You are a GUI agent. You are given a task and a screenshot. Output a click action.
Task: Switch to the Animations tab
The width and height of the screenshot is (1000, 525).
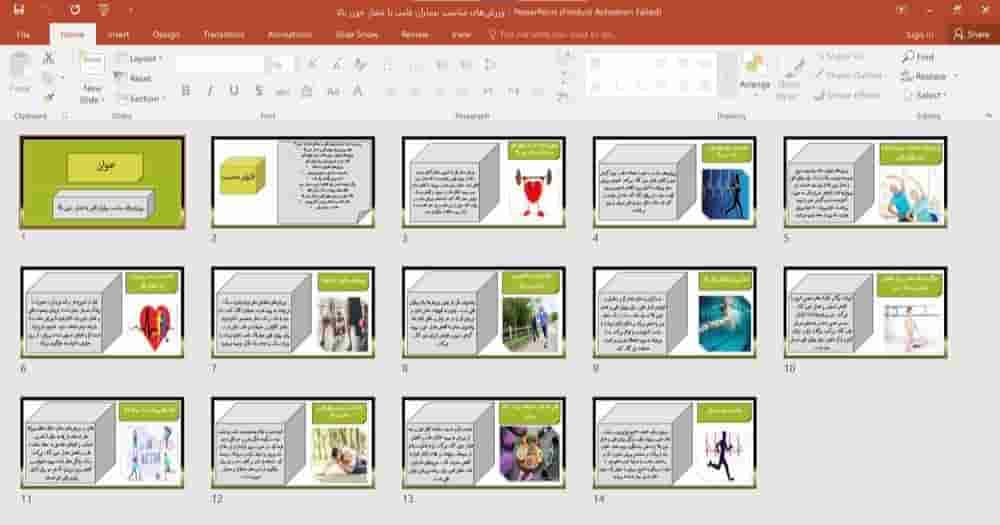click(290, 34)
